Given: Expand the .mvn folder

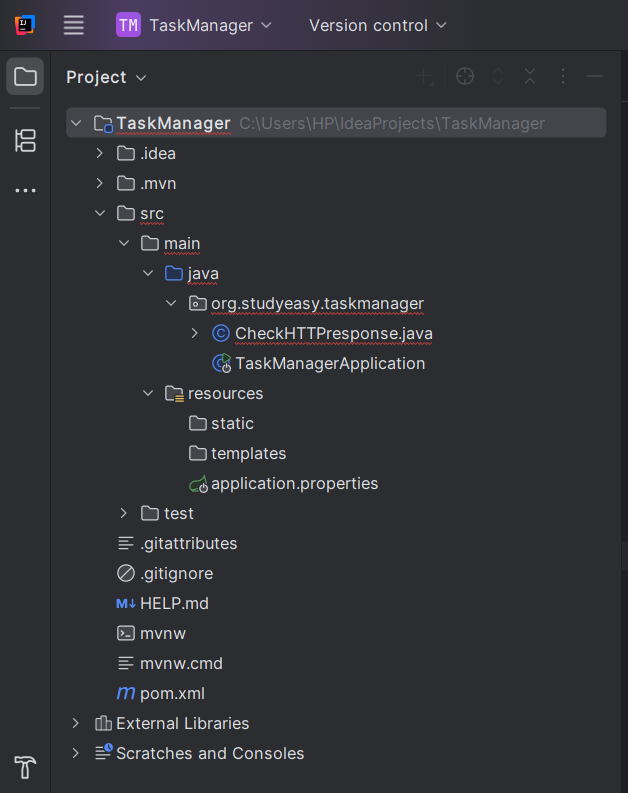Looking at the screenshot, I should coord(99,183).
